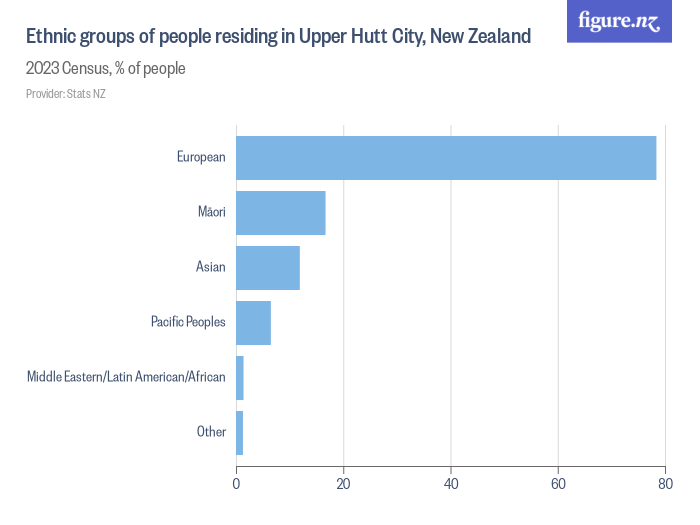Click the 2023 Census subtitle

point(105,69)
